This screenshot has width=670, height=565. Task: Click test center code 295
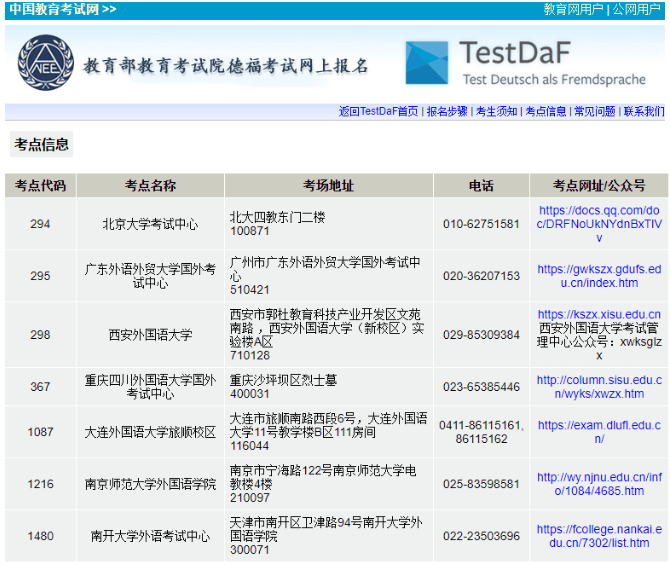coord(40,276)
